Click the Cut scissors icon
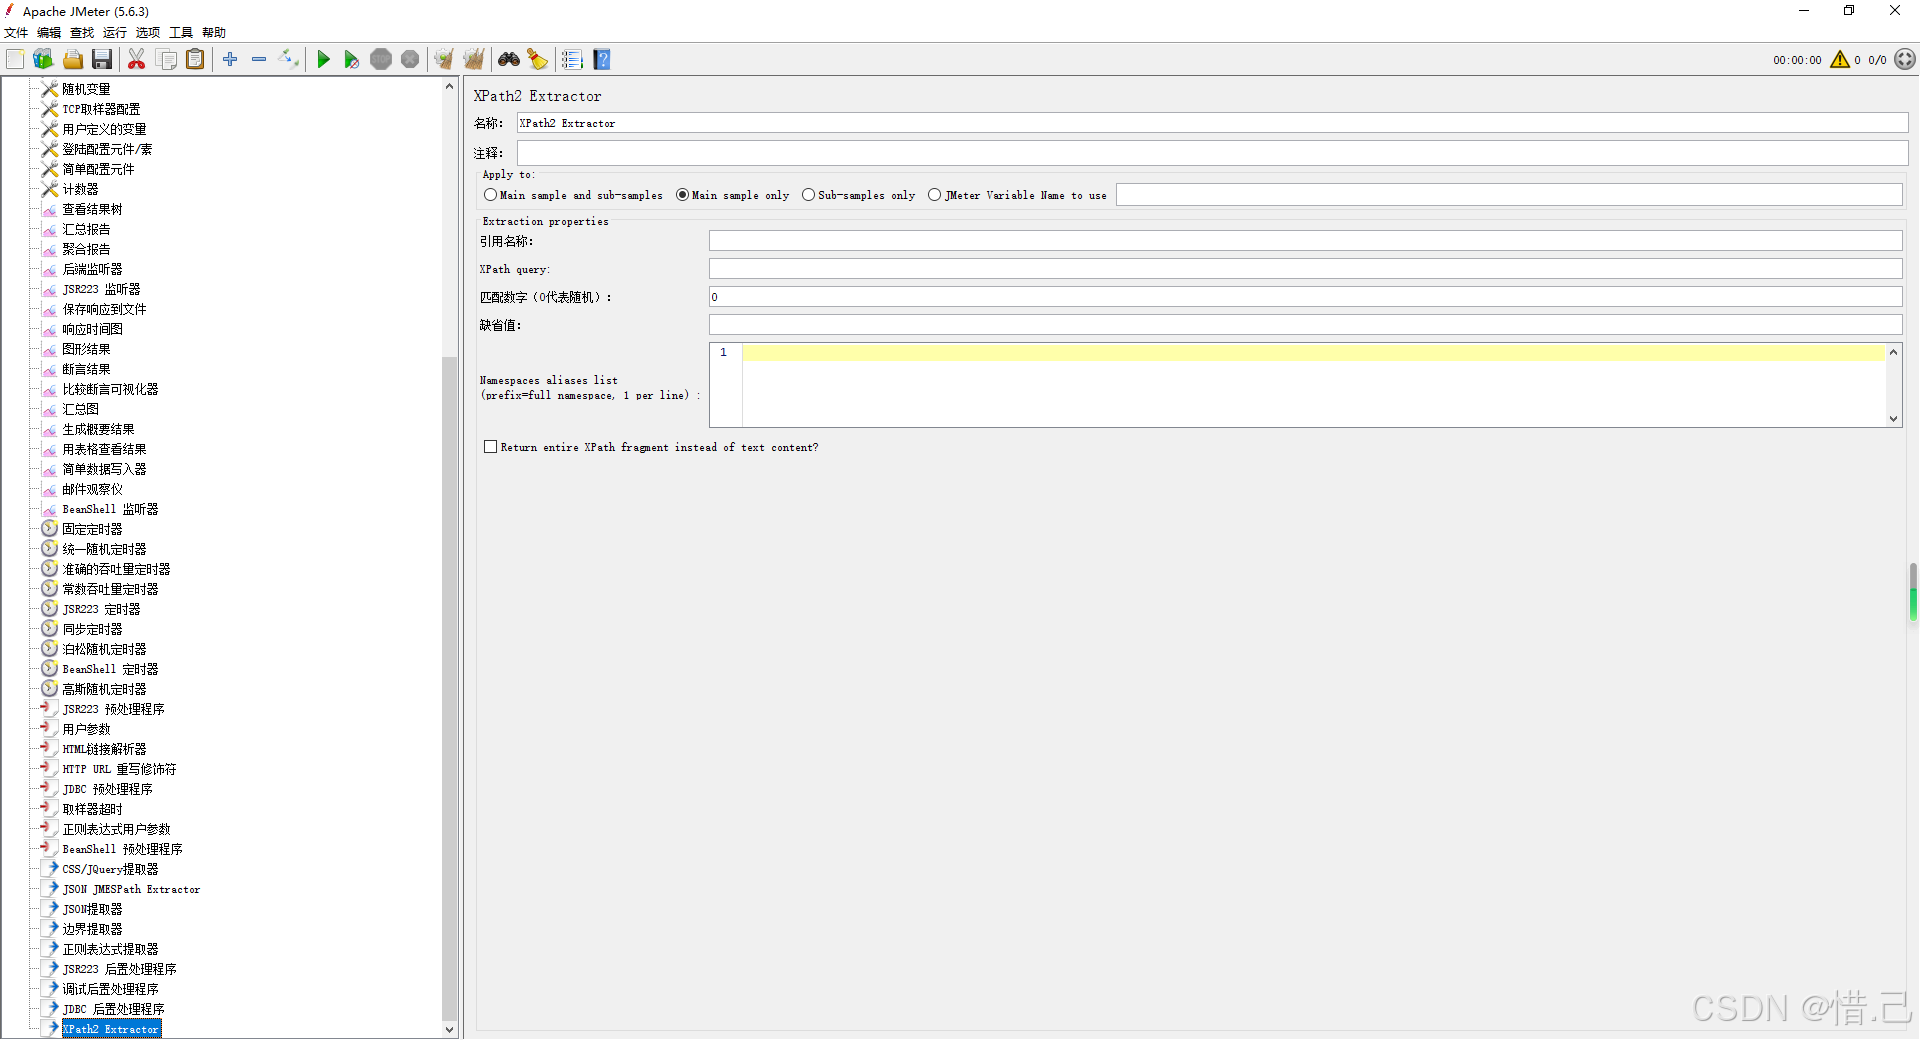Viewport: 1920px width, 1040px height. pos(137,60)
